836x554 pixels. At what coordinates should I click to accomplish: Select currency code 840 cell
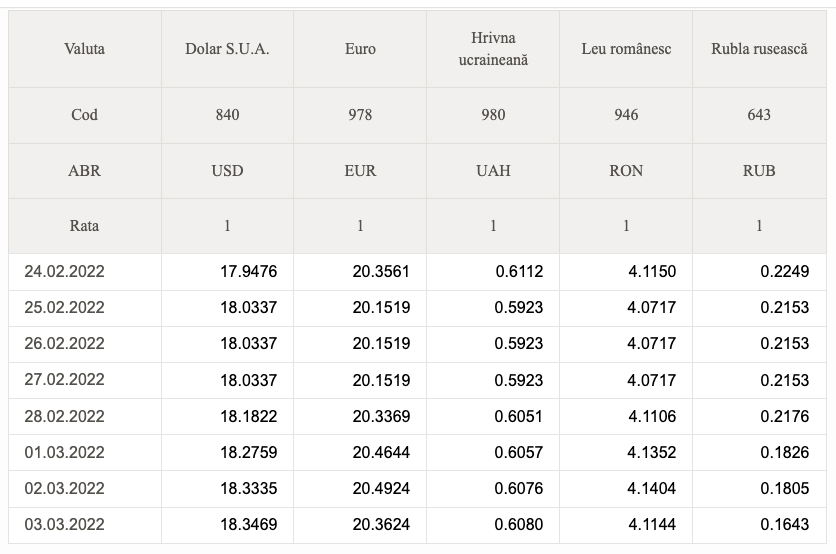tap(227, 114)
